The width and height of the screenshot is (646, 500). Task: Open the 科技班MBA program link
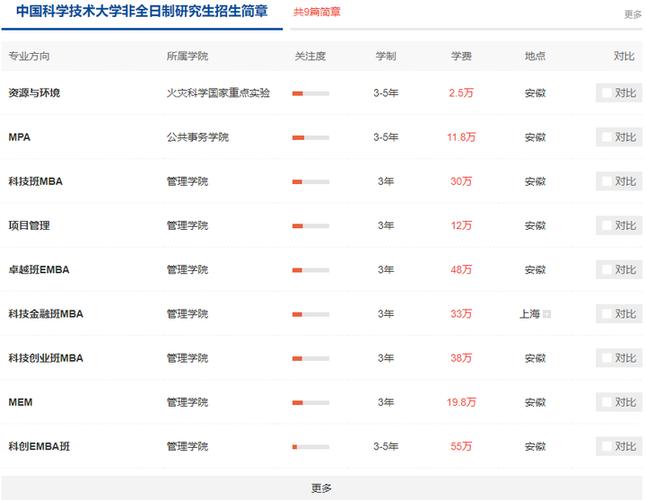(x=35, y=181)
